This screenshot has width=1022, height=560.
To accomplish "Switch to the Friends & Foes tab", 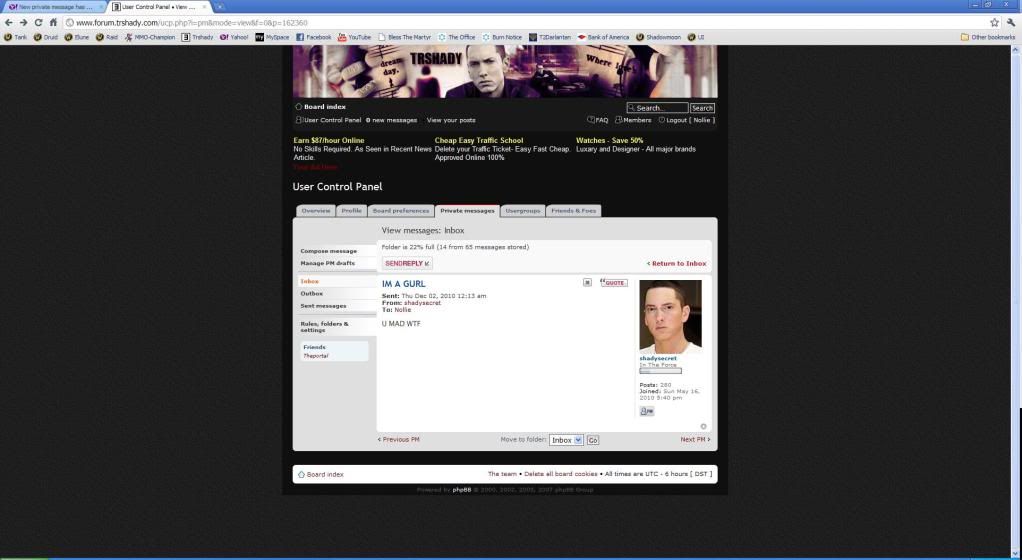I will click(574, 211).
